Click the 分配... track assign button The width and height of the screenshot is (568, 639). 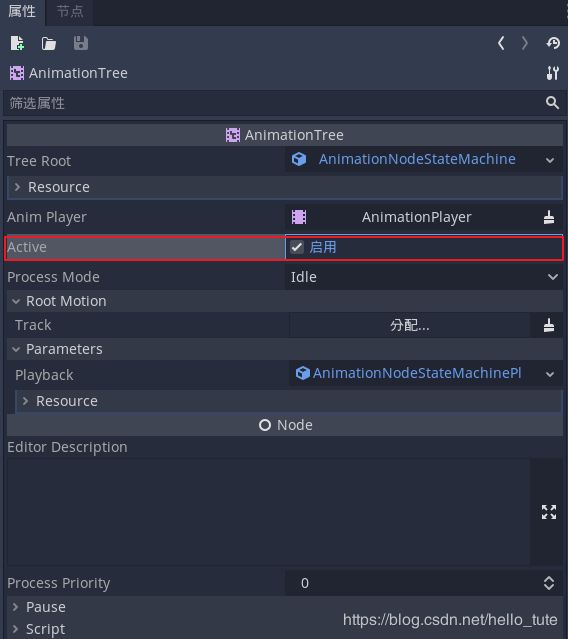(x=410, y=325)
